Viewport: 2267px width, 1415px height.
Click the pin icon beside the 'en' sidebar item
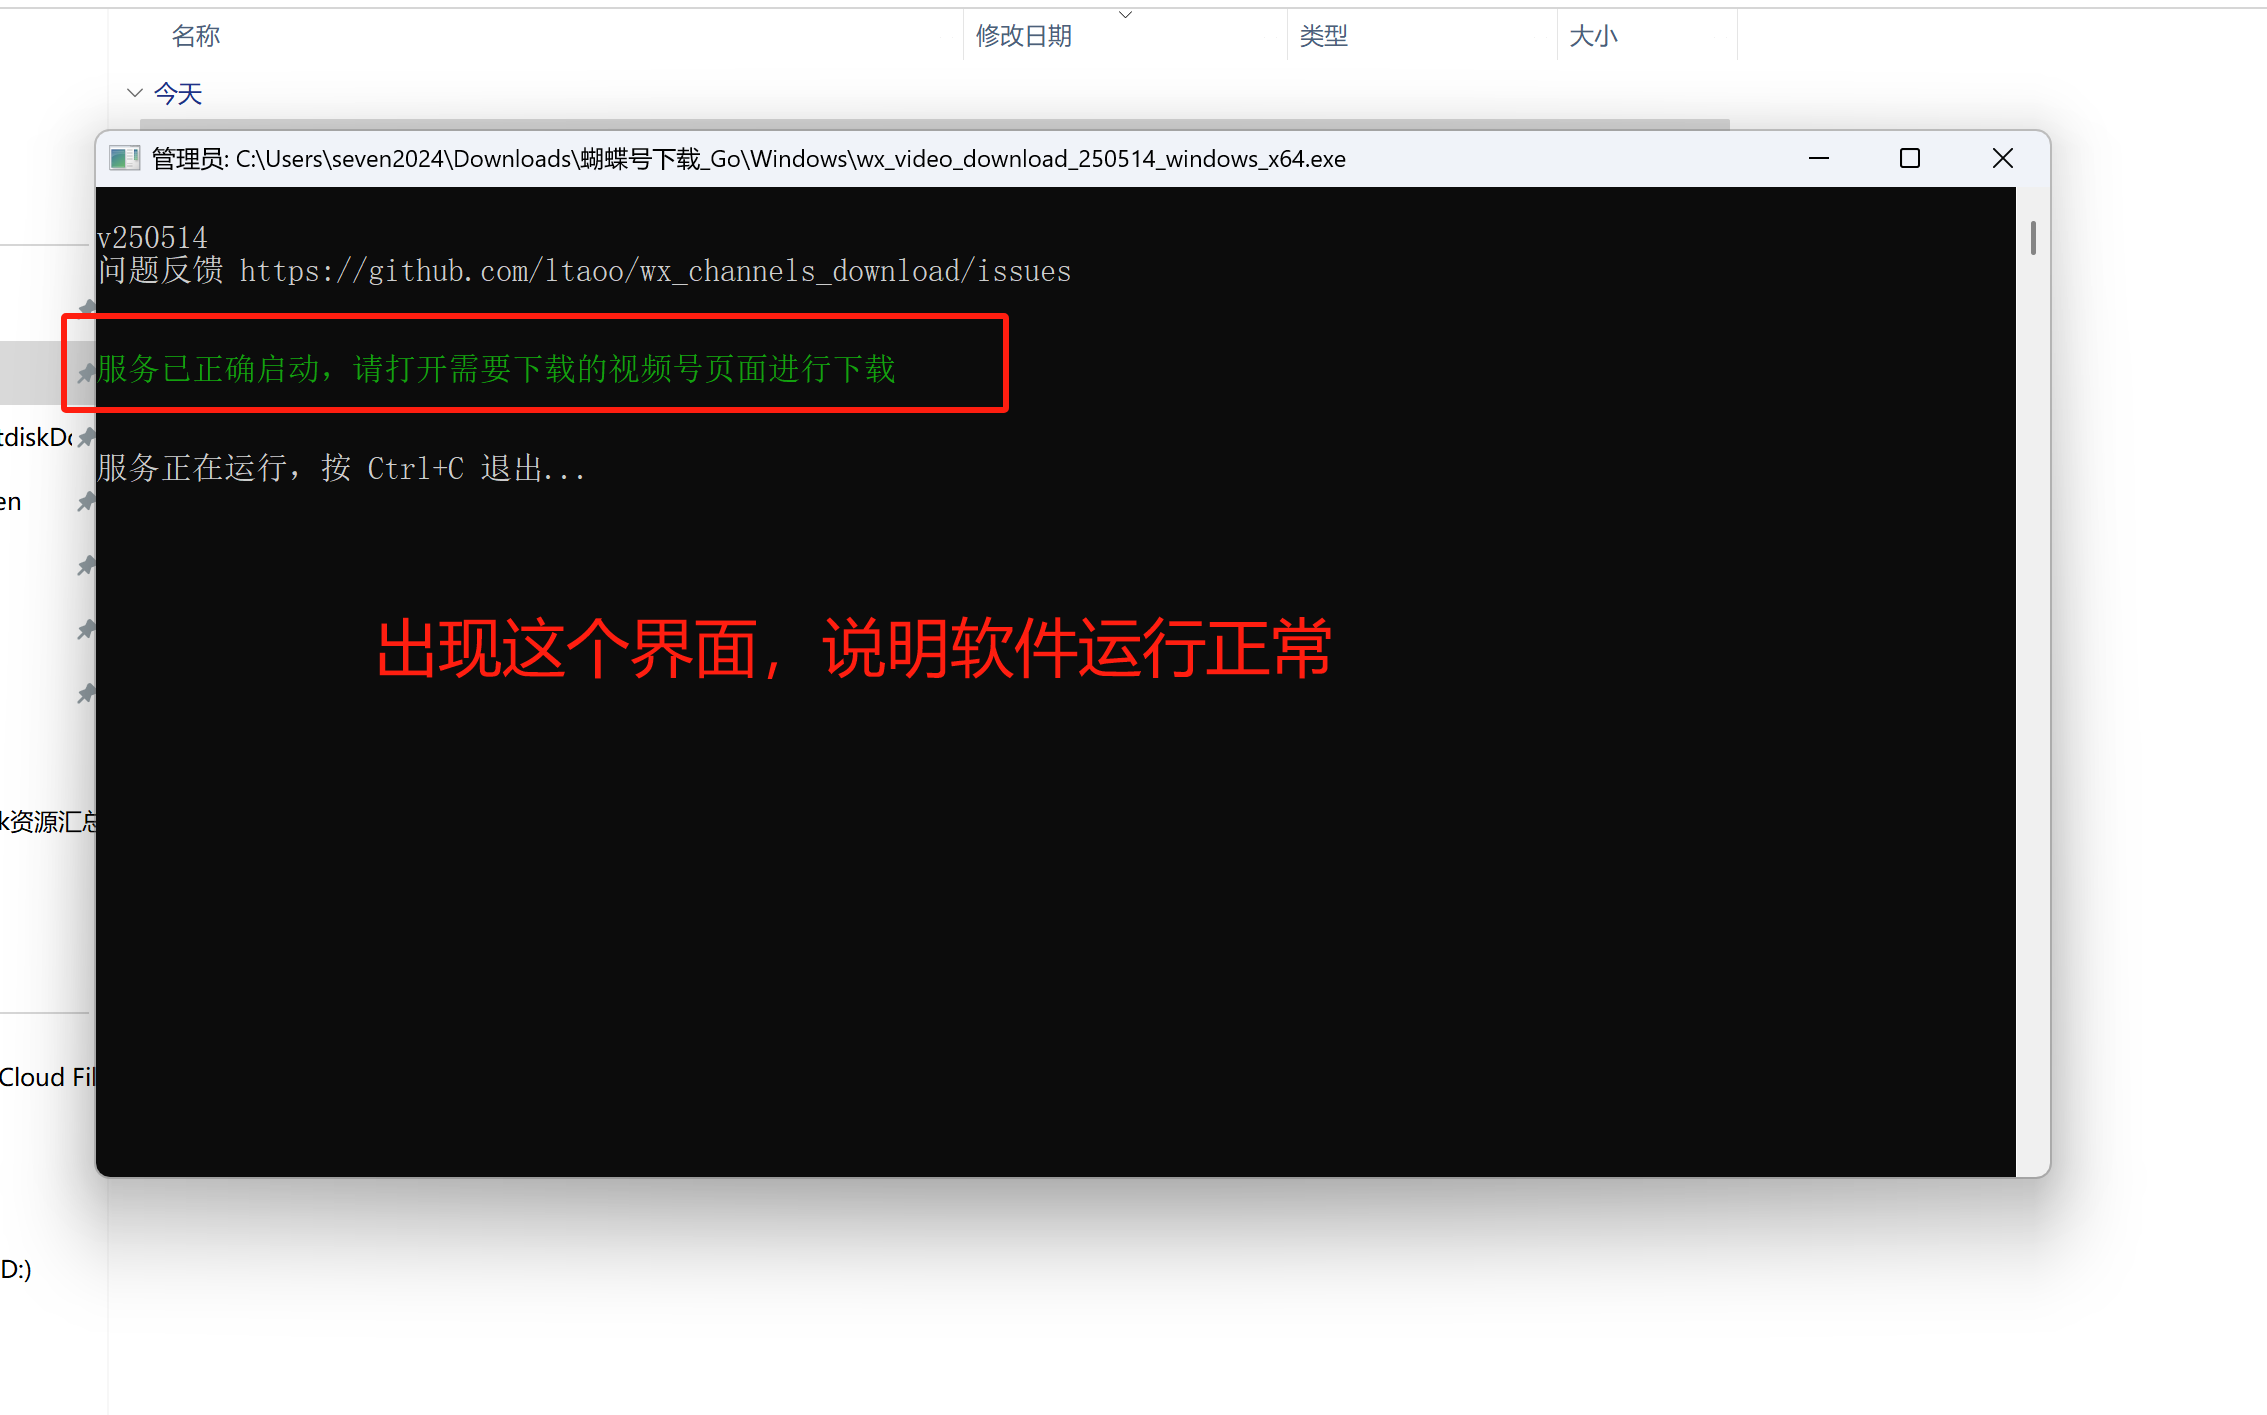[x=87, y=502]
